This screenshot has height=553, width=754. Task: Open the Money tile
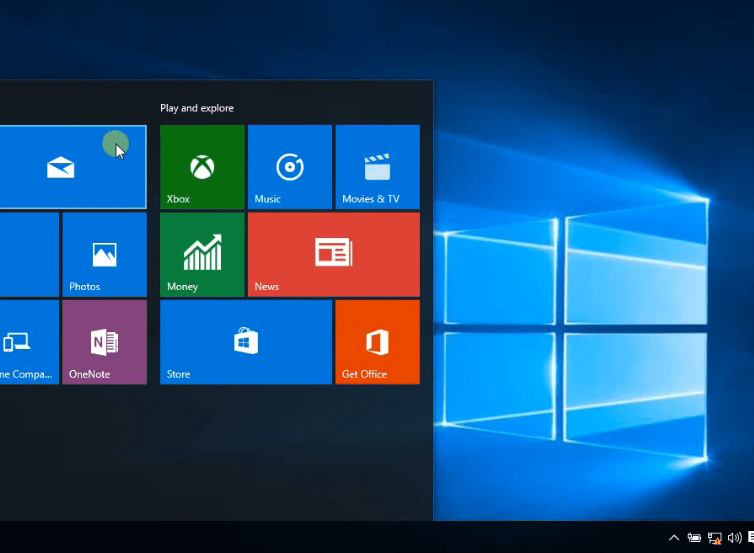(x=202, y=254)
